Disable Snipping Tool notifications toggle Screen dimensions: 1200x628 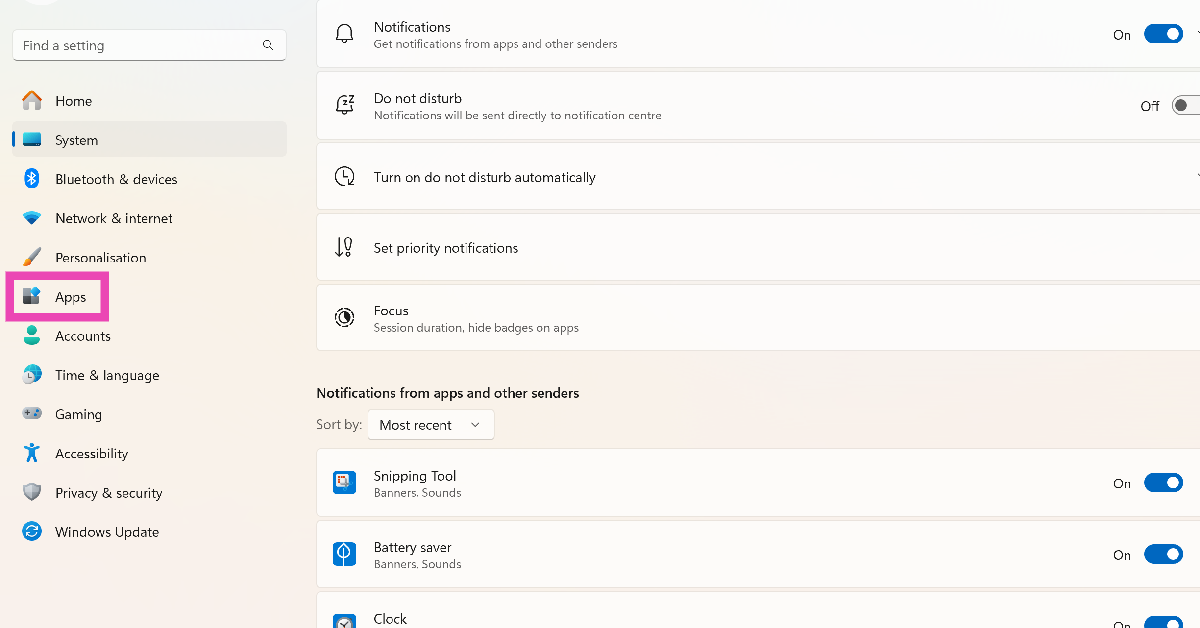(x=1163, y=483)
